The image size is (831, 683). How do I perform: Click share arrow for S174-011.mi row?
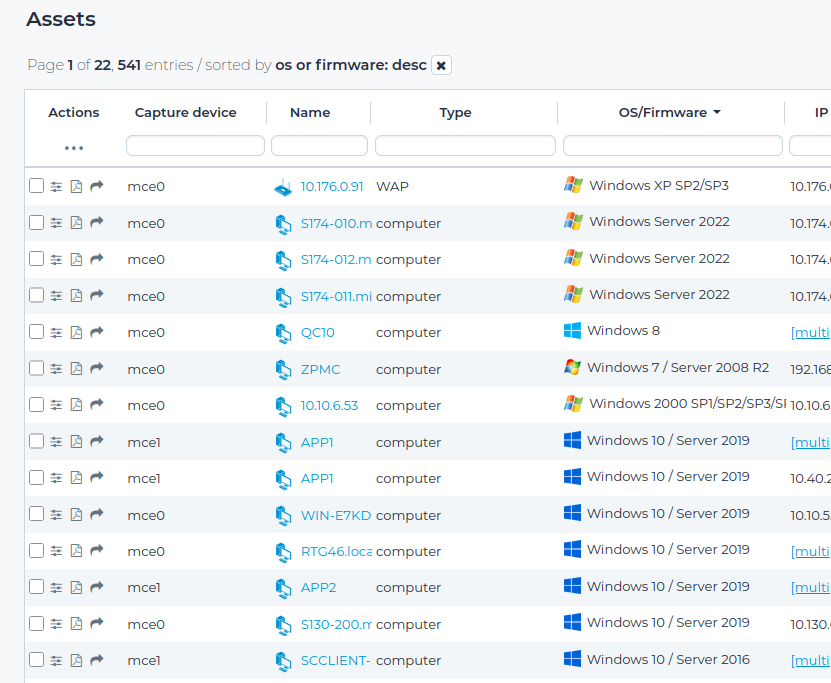[x=96, y=295]
